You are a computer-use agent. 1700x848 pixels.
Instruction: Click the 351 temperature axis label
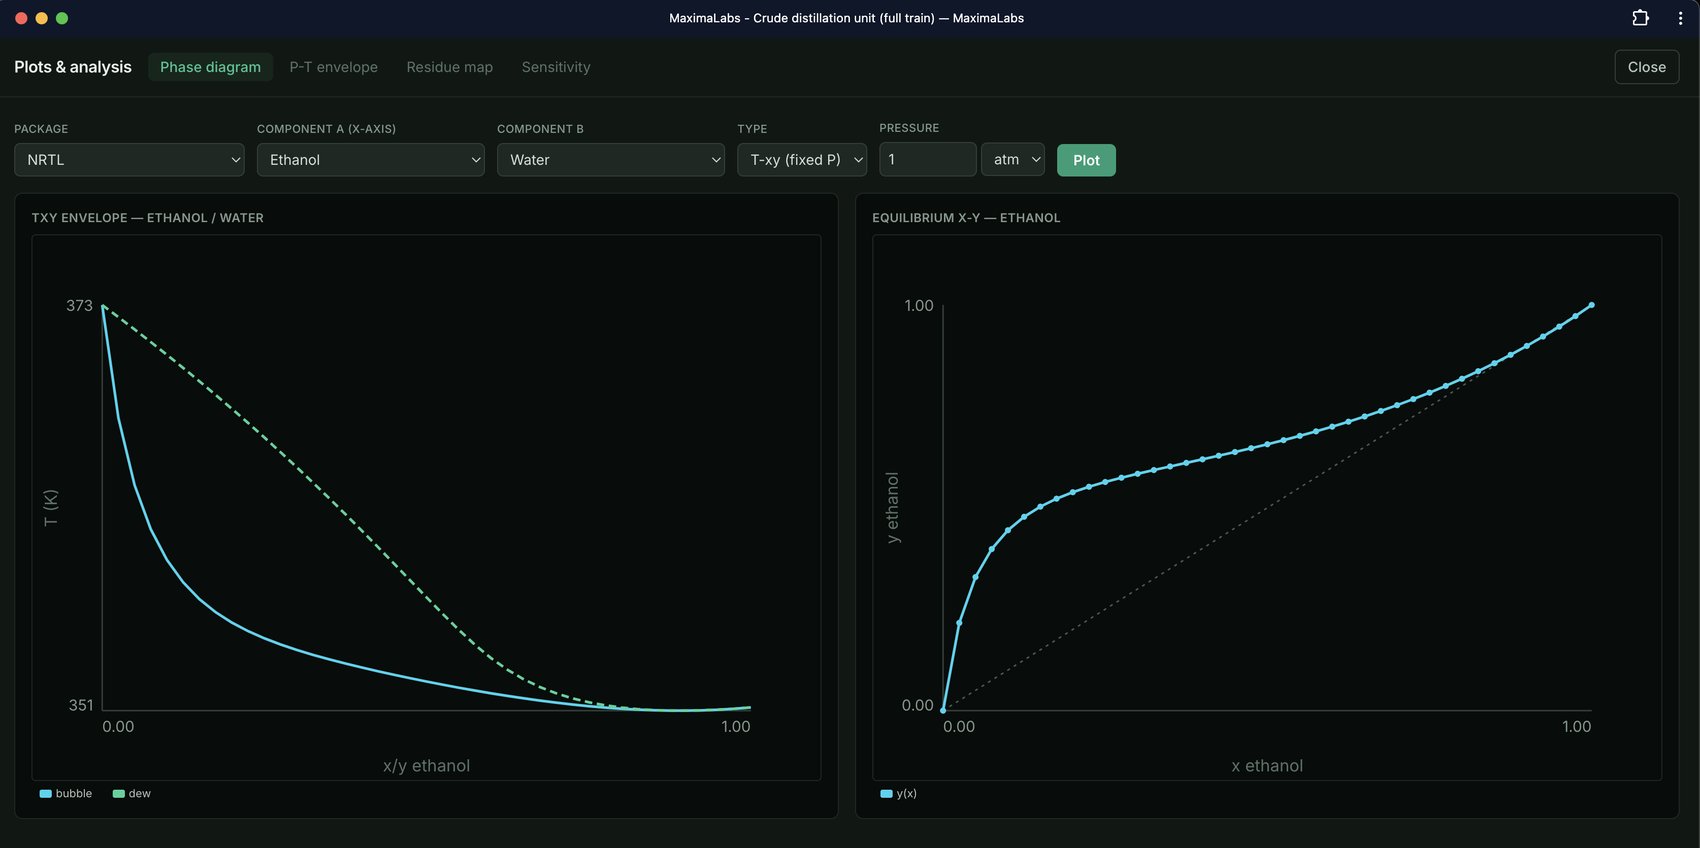click(x=81, y=705)
